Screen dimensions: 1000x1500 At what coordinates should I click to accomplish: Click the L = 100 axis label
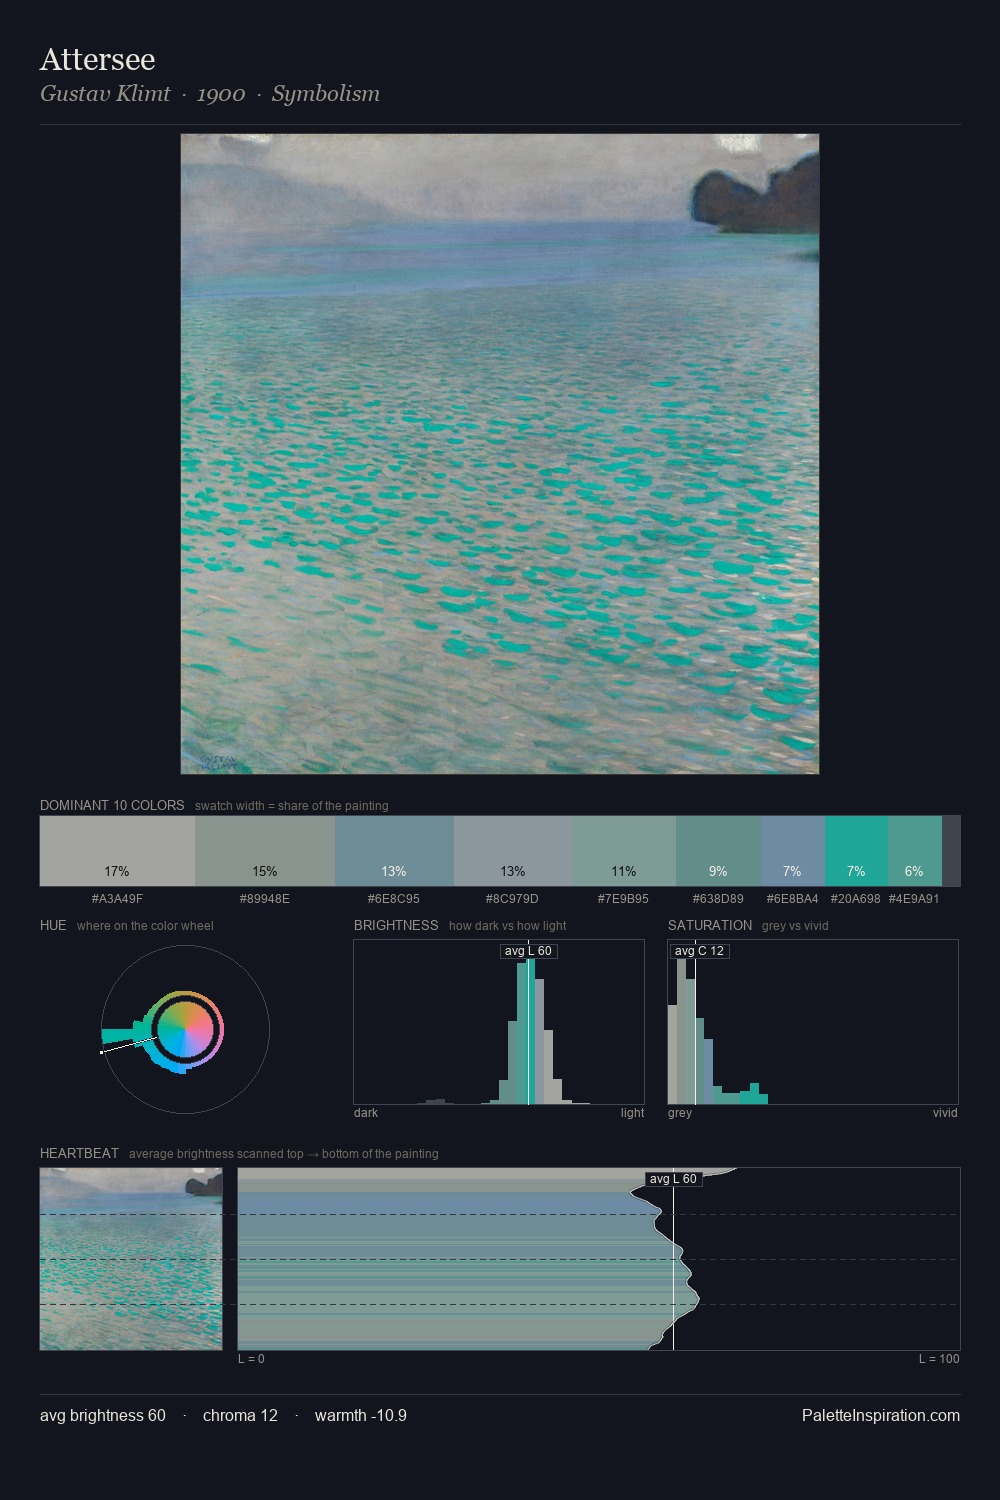click(939, 1359)
